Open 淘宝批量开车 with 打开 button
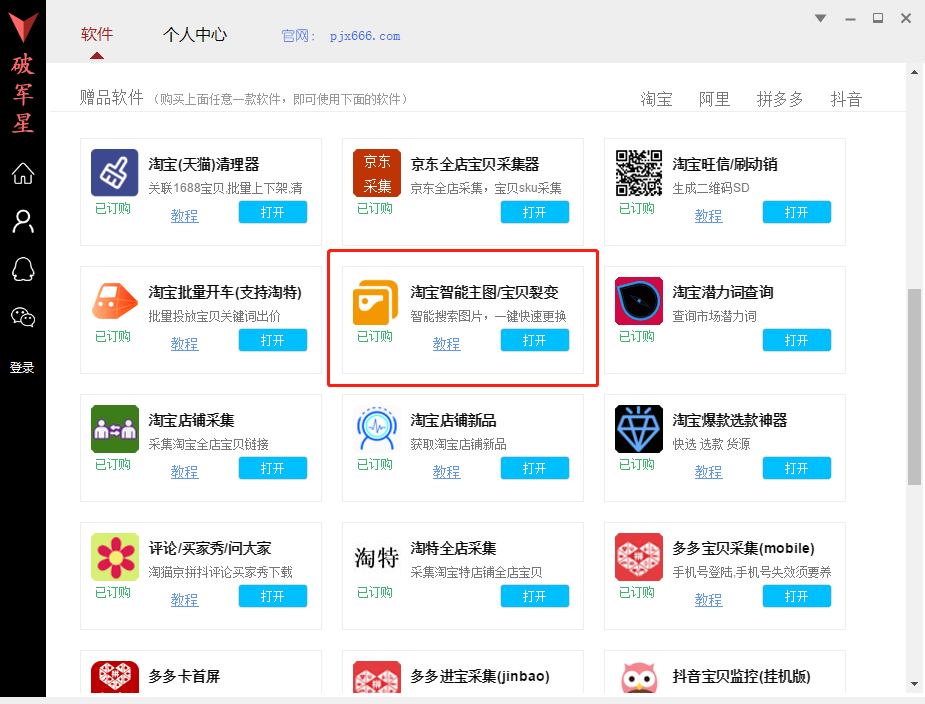 273,340
